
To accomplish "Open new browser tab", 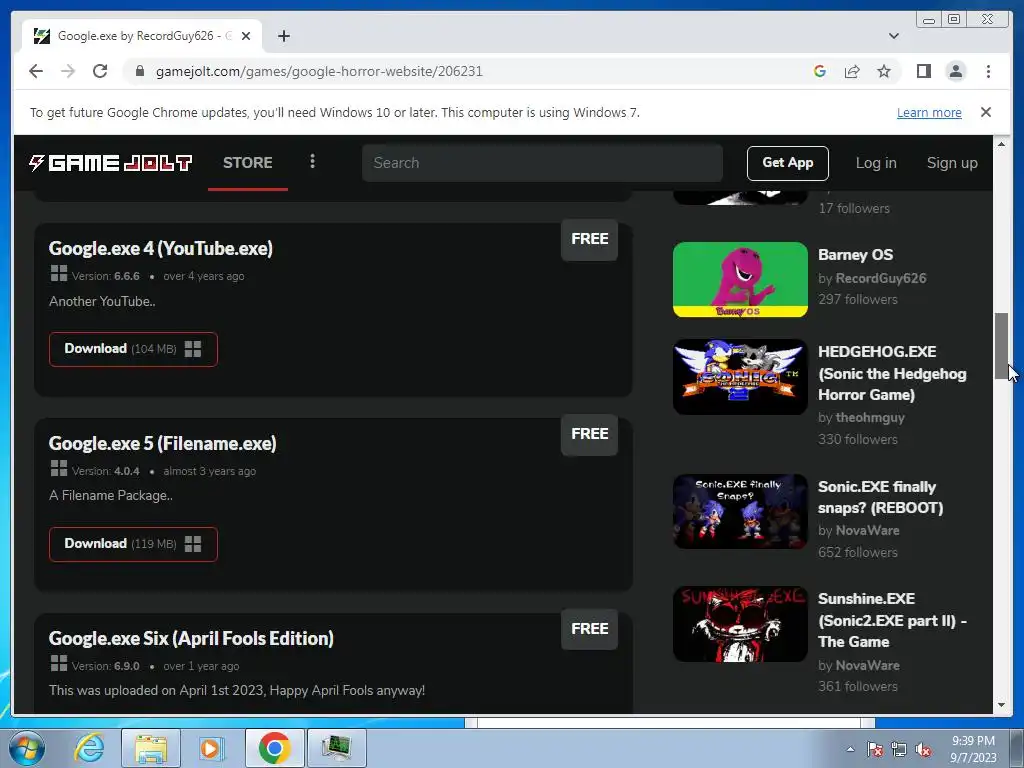I will pos(283,36).
